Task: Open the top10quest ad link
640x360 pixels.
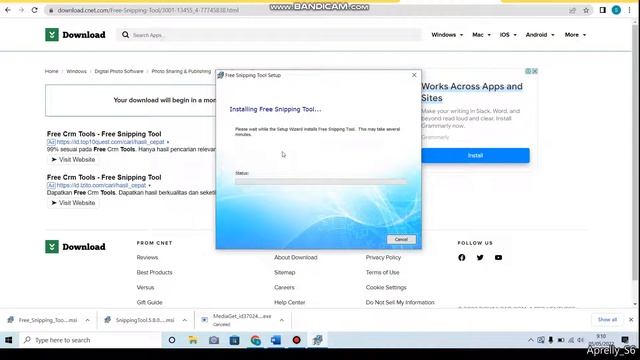Action: (110, 142)
